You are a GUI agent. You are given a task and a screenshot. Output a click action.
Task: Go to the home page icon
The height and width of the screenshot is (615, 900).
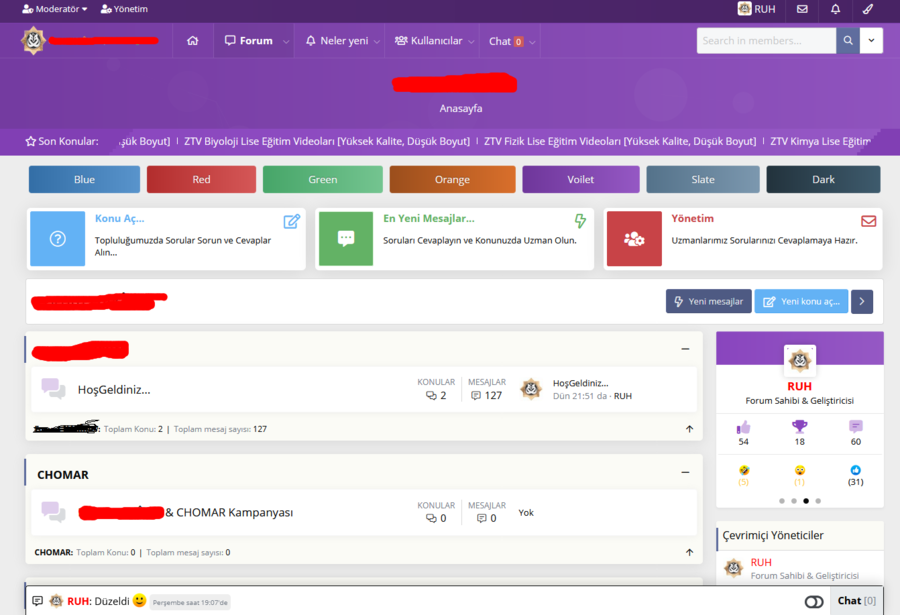click(x=193, y=41)
